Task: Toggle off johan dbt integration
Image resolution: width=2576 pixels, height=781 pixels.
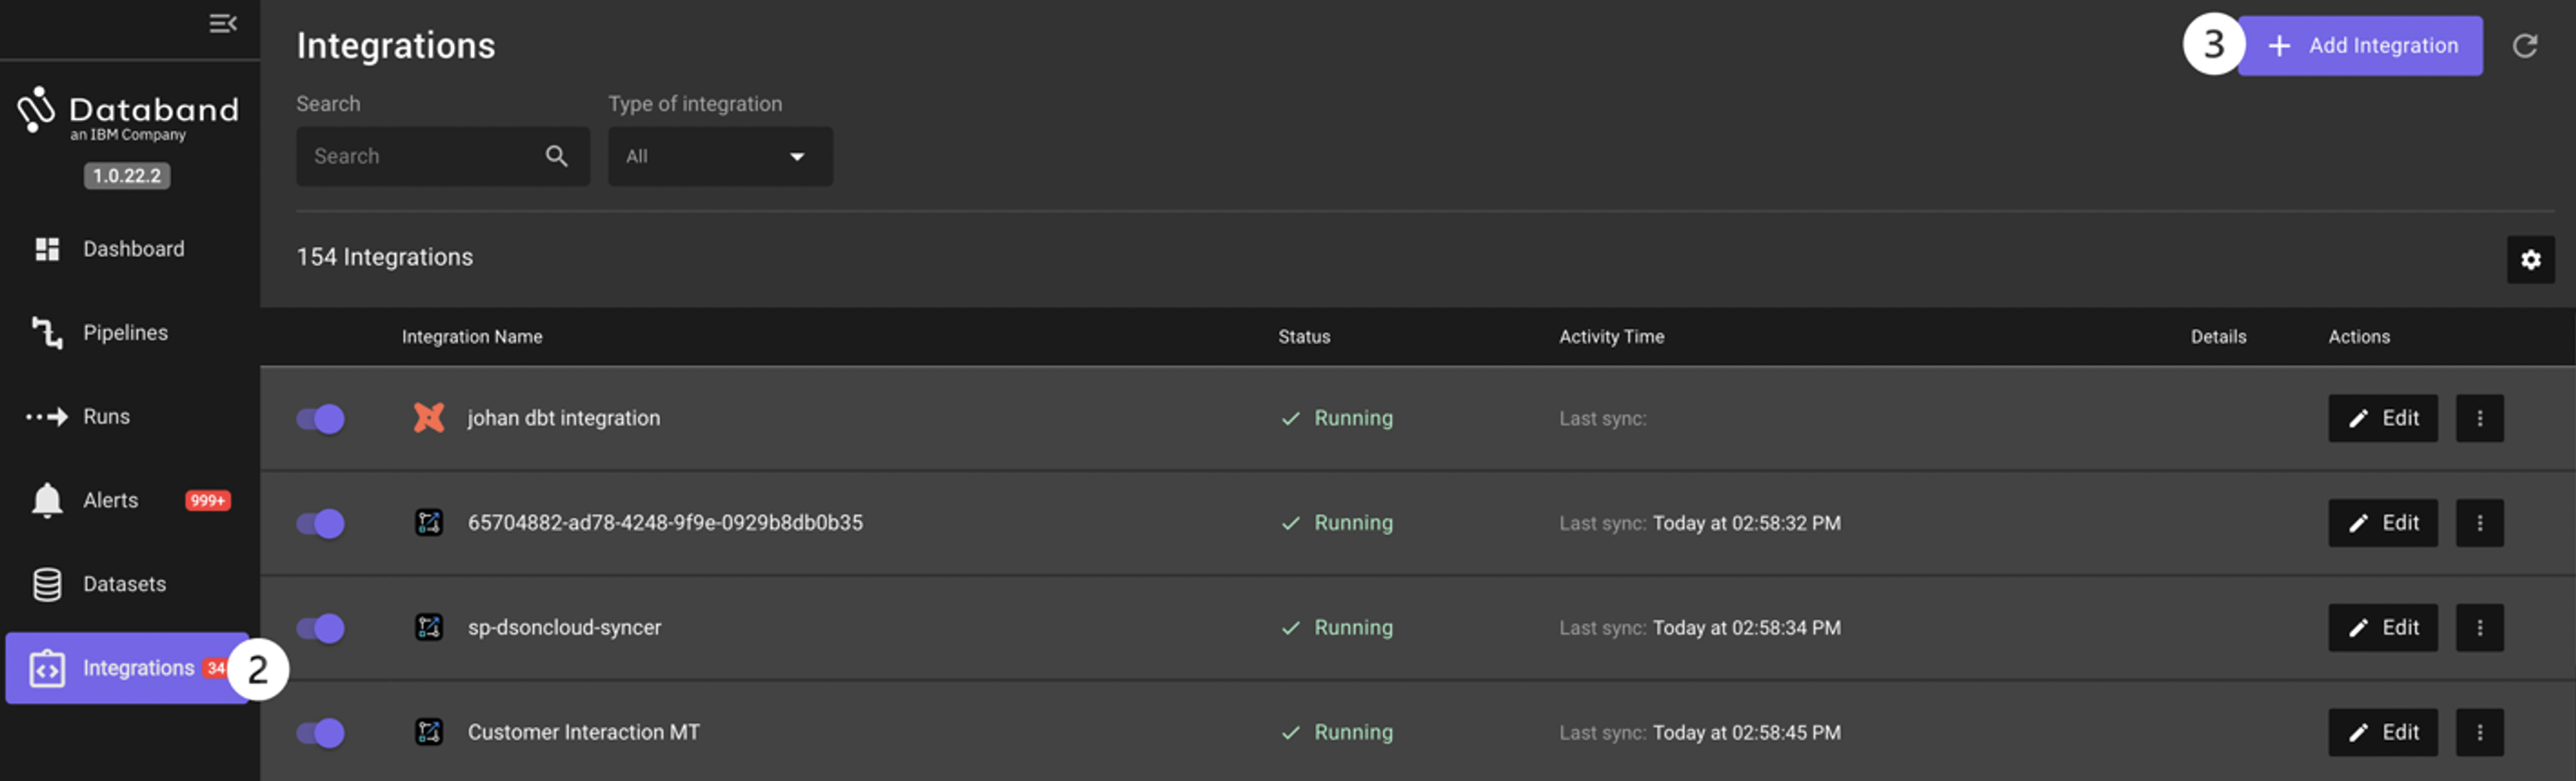Action: click(x=320, y=418)
